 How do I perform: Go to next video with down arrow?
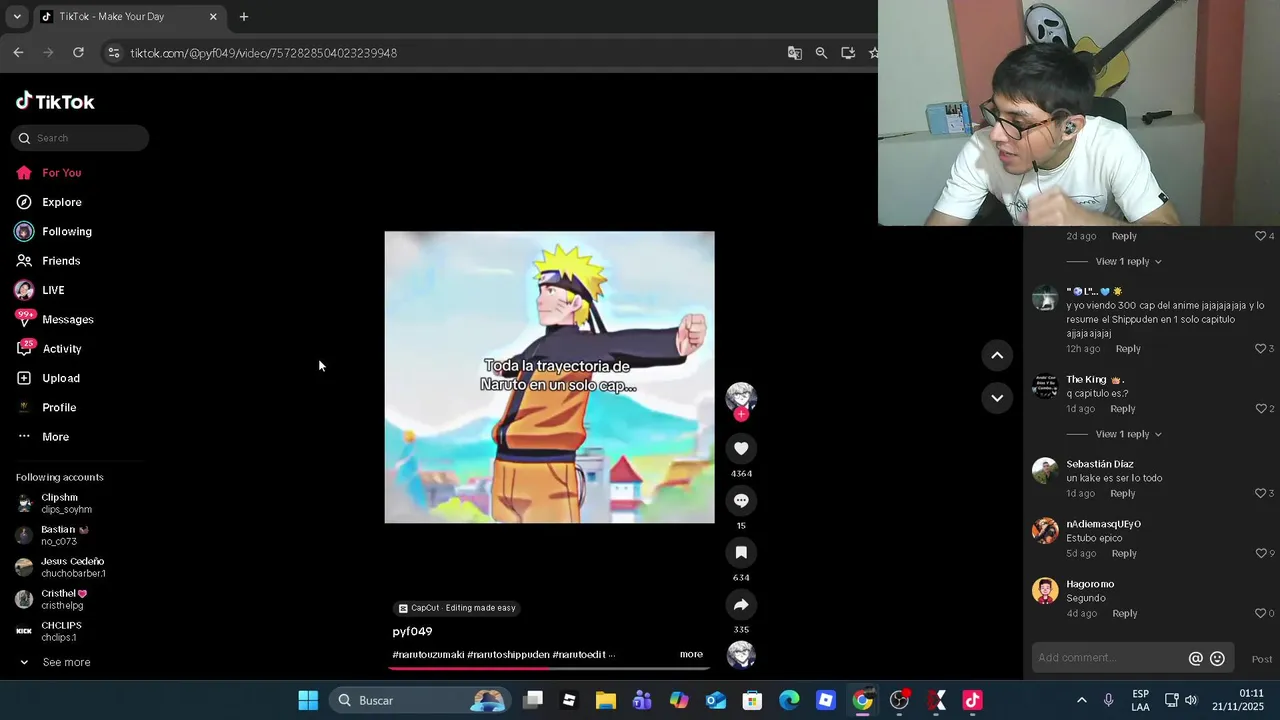(x=997, y=398)
